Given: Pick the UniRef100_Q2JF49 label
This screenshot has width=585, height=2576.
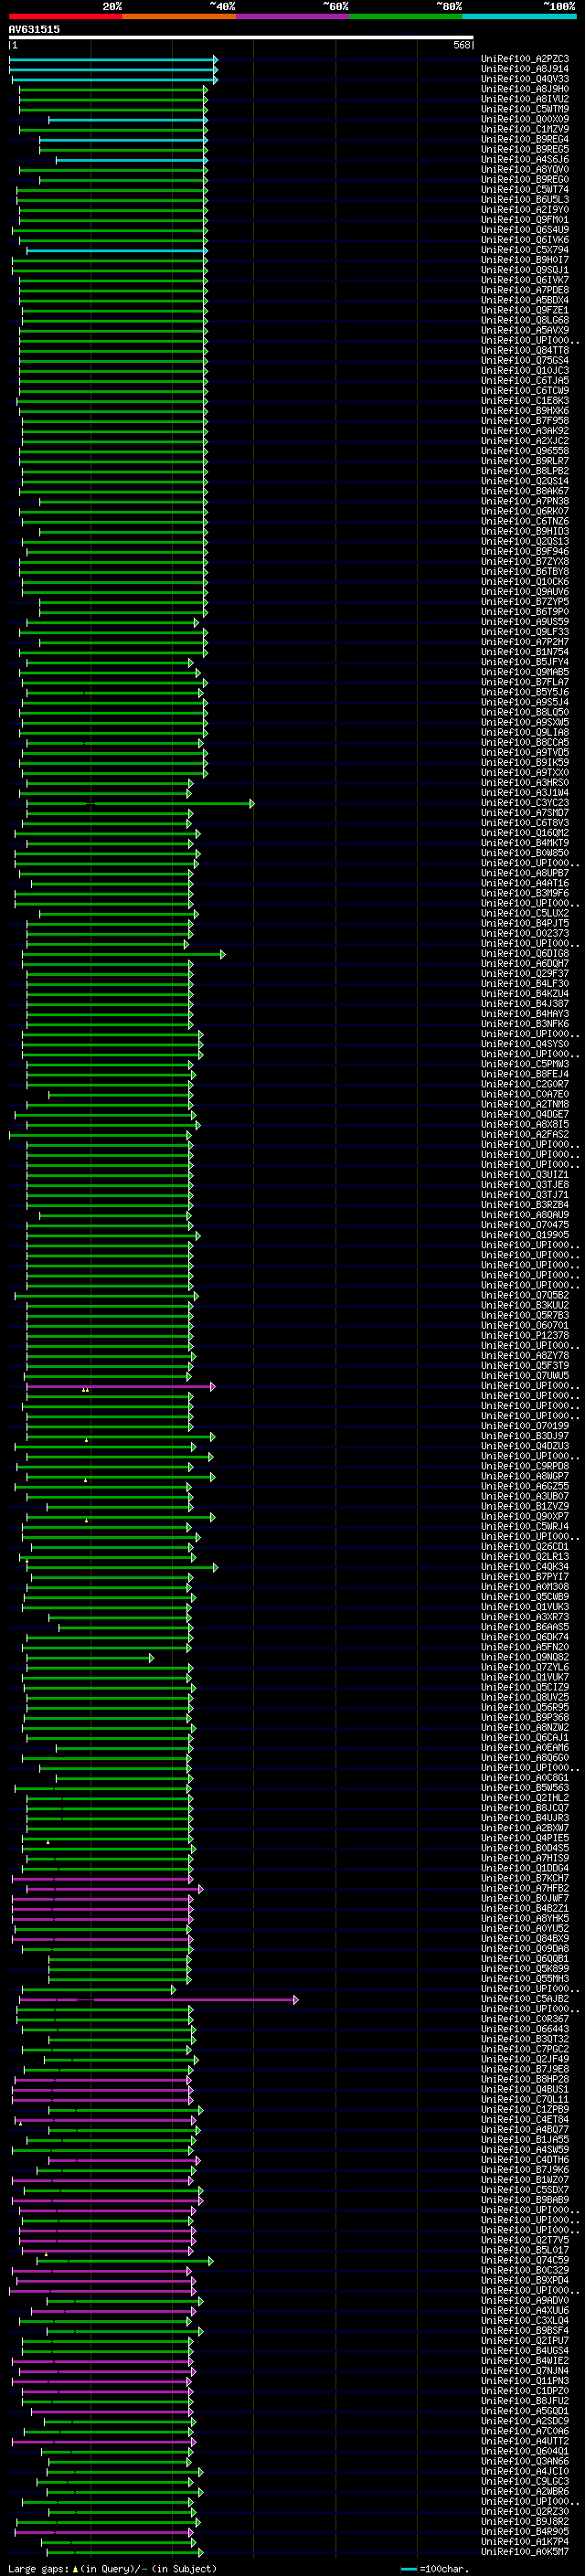Looking at the screenshot, I should pos(525,2059).
